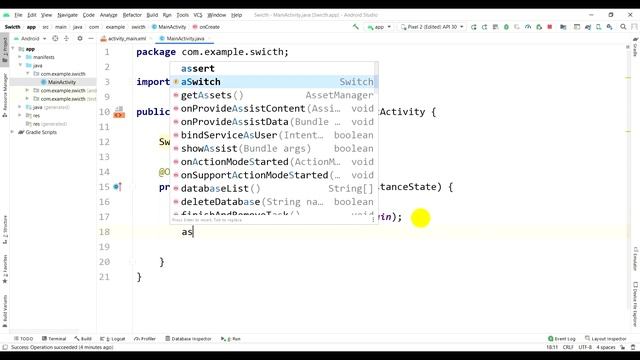
Task: Open the Database Inspector tool window
Action: click(x=188, y=339)
